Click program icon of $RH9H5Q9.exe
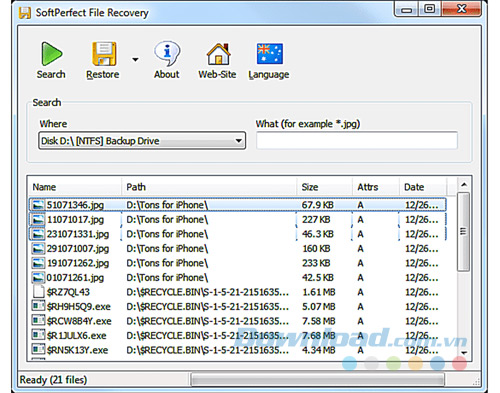 tap(38, 305)
